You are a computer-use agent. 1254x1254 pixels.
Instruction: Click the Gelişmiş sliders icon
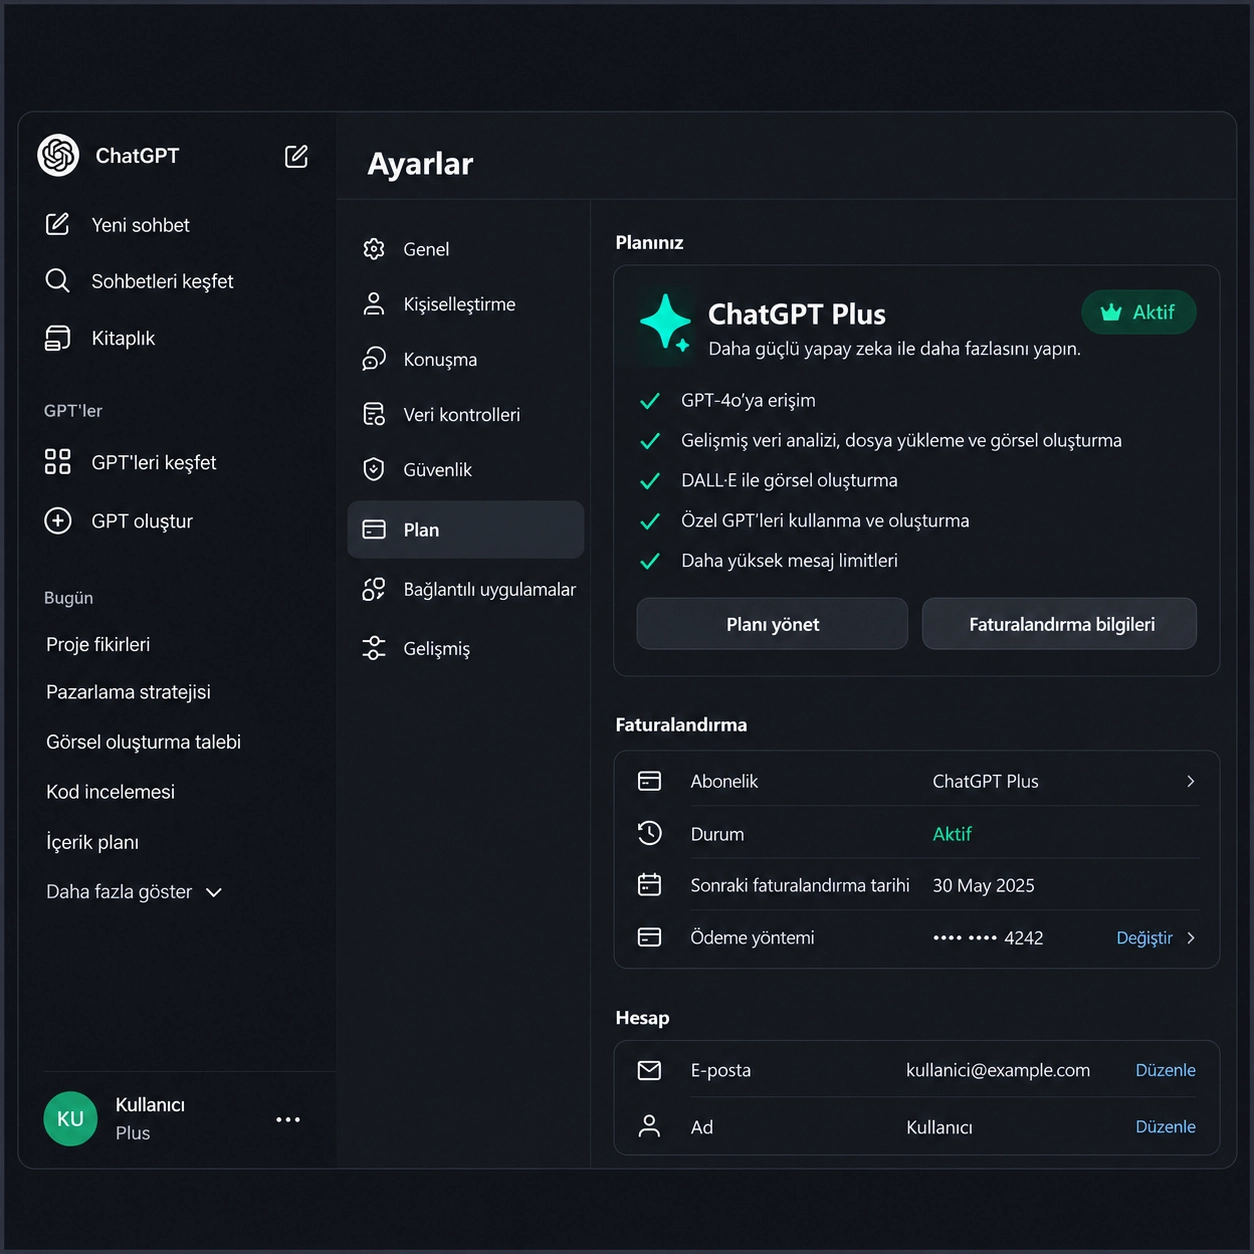click(x=374, y=648)
